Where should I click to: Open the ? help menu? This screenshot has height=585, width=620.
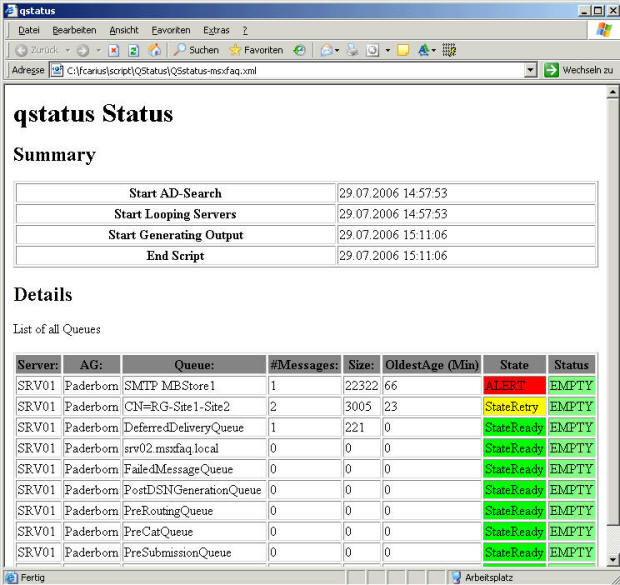pyautogui.click(x=245, y=30)
